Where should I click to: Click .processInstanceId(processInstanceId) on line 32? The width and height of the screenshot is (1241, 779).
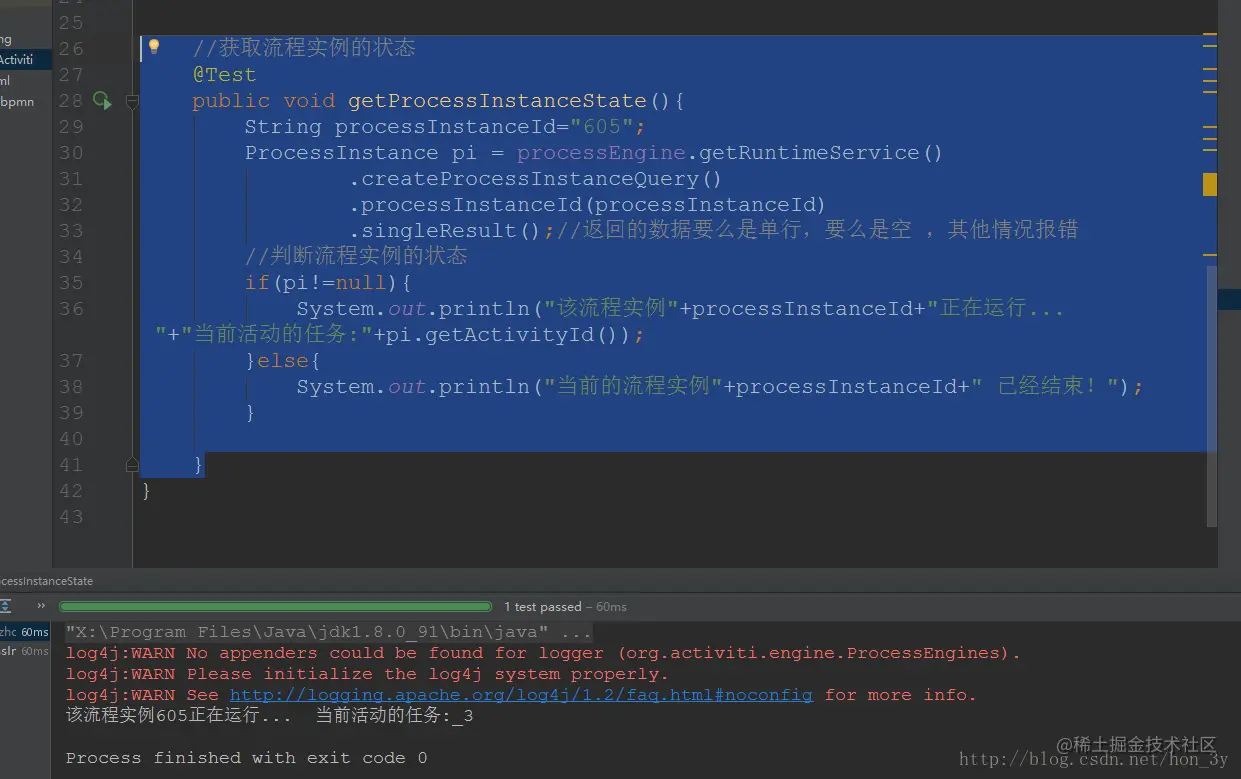(x=587, y=205)
